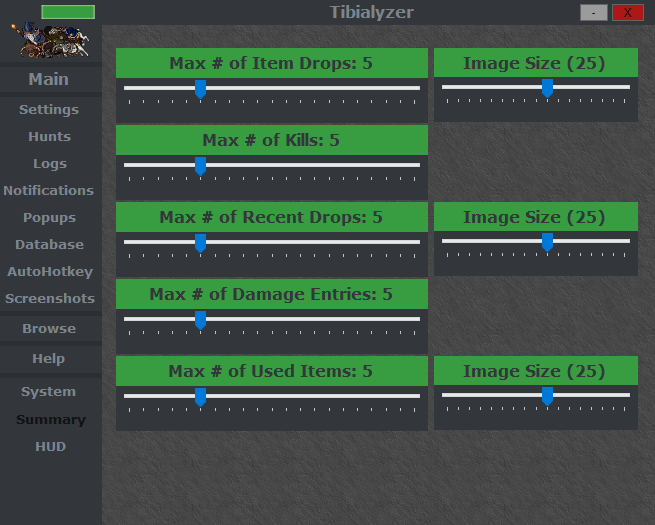Open the Settings page
Screen dimensions: 655x525
point(49,109)
